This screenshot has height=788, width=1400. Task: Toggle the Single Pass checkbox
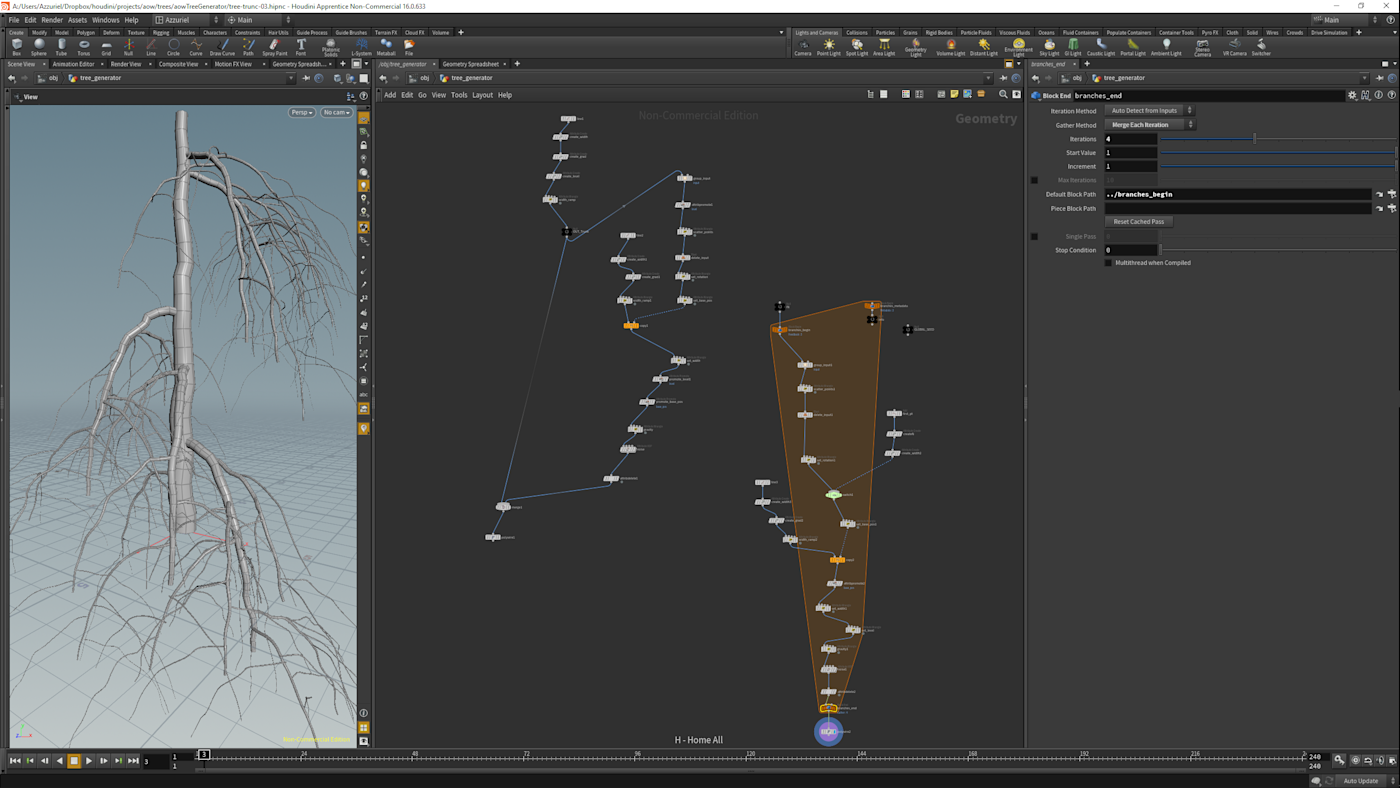tap(1034, 237)
